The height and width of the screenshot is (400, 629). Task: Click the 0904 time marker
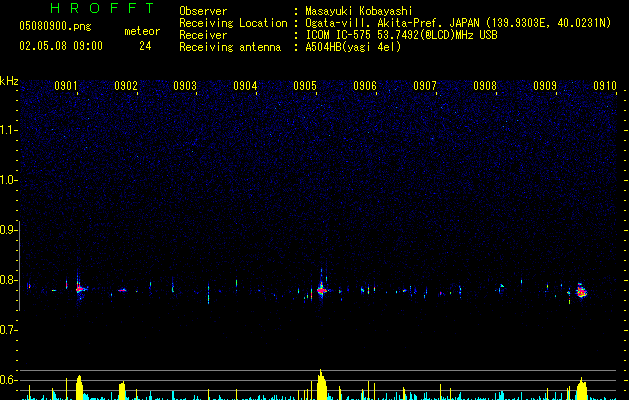(x=245, y=86)
